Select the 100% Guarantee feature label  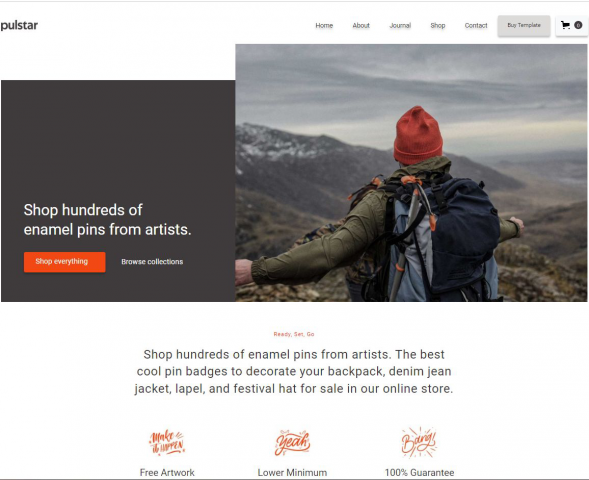click(419, 472)
